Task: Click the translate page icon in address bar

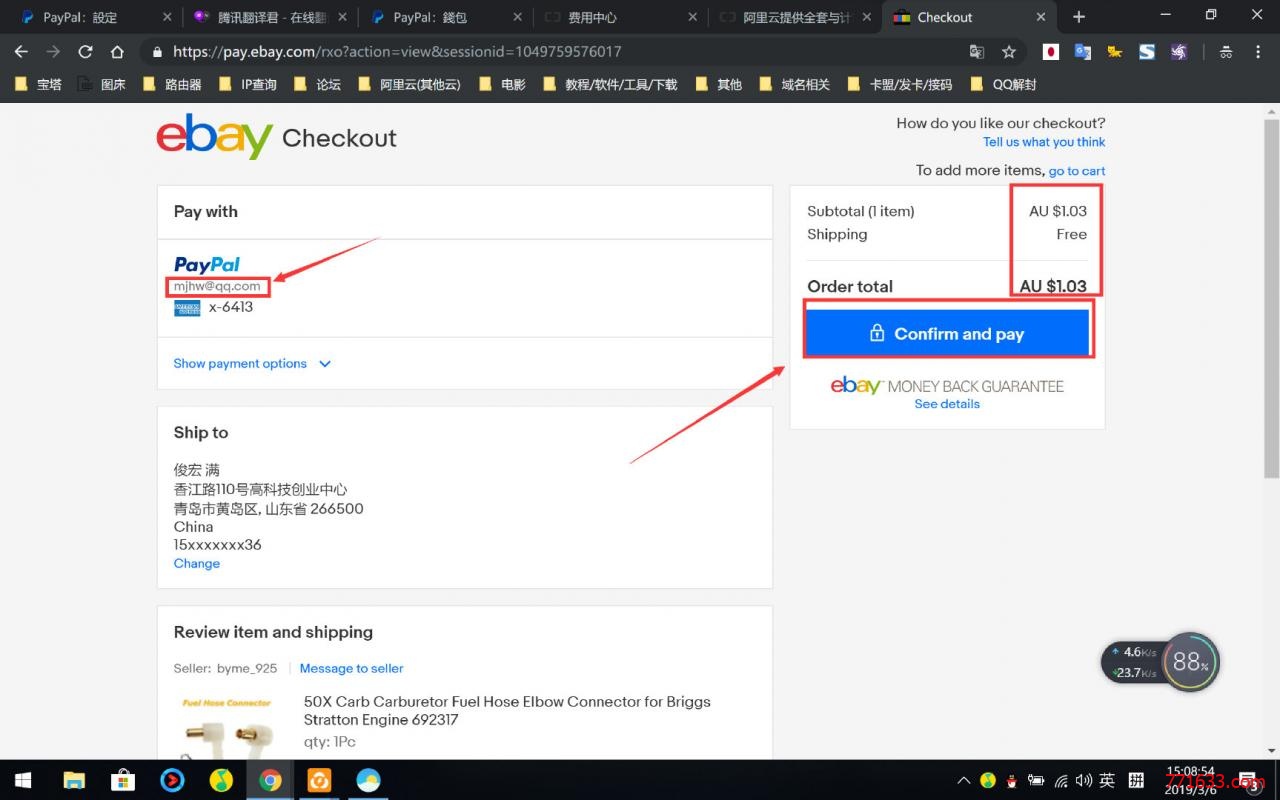Action: 977,52
